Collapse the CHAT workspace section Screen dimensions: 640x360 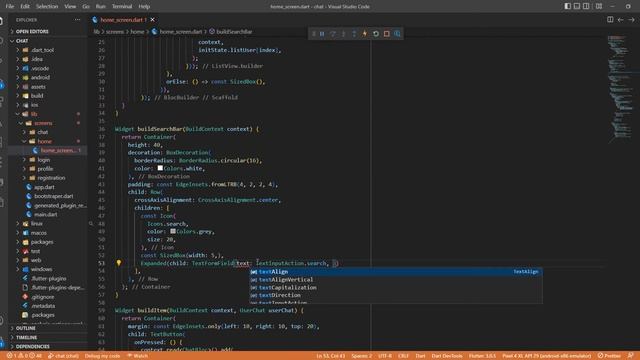(48, 41)
